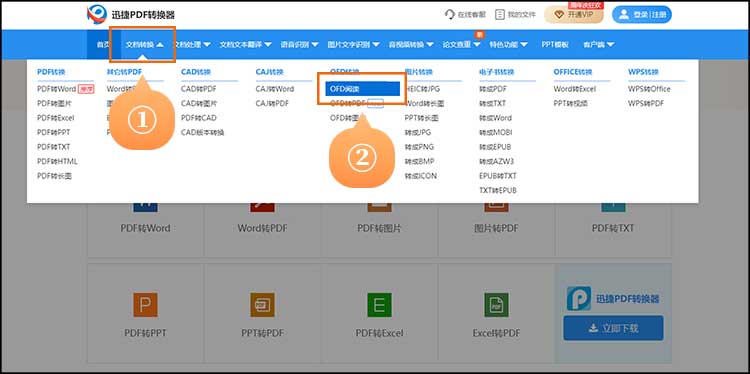Image resolution: width=750 pixels, height=374 pixels.
Task: Open 在线客服 headset support icon
Action: [450, 14]
